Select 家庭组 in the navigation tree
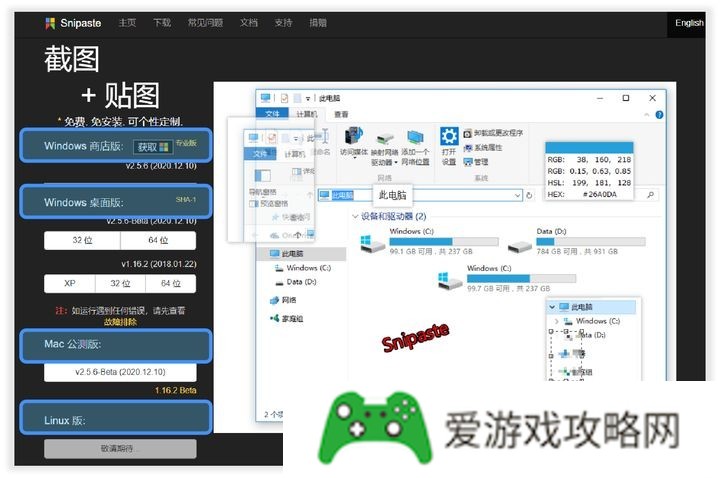 coord(287,318)
